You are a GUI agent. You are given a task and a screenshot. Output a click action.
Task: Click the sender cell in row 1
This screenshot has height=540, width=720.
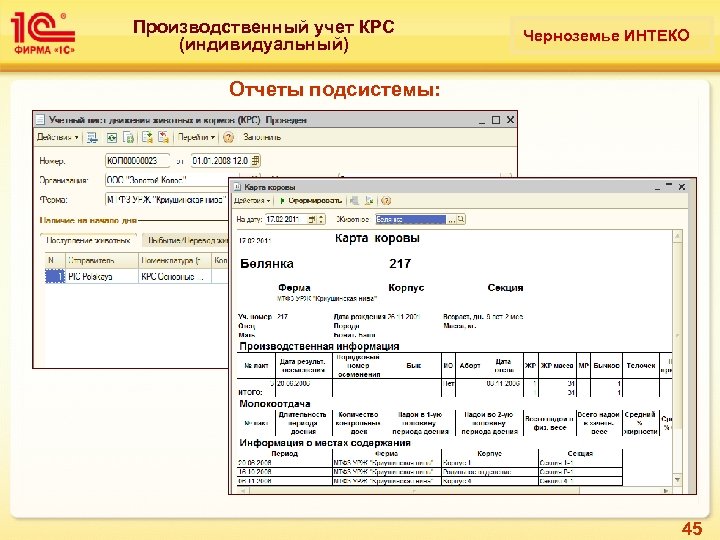click(101, 276)
